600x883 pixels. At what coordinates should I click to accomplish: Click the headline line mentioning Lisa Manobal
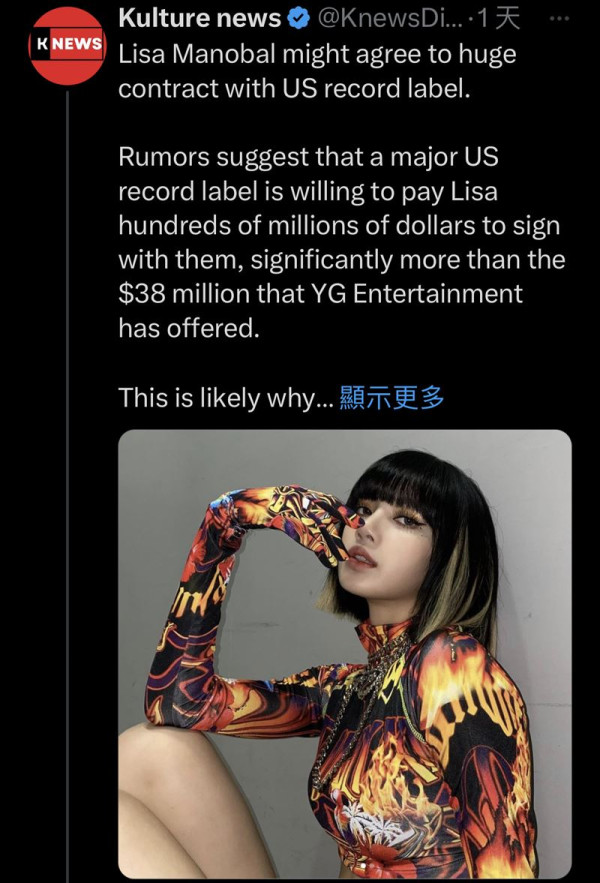point(317,55)
